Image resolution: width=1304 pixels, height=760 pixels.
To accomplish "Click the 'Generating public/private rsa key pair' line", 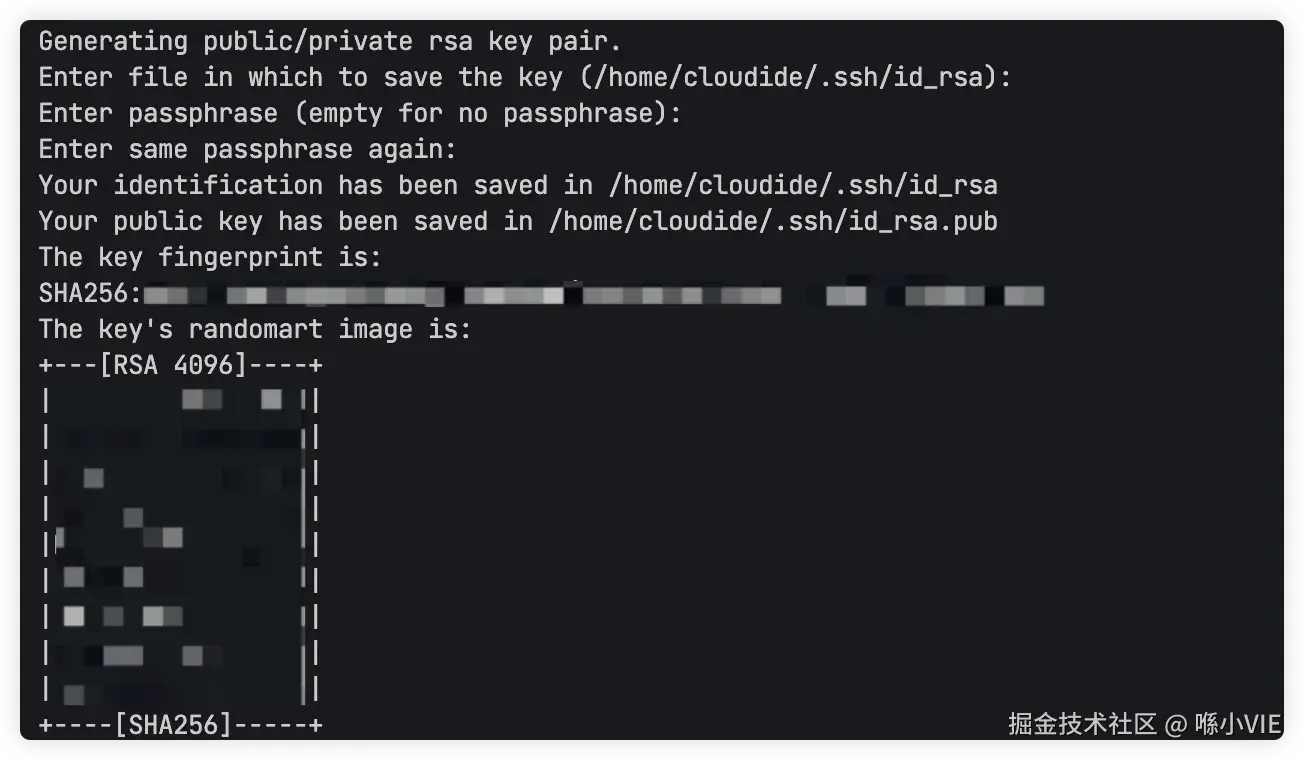I will pyautogui.click(x=330, y=42).
